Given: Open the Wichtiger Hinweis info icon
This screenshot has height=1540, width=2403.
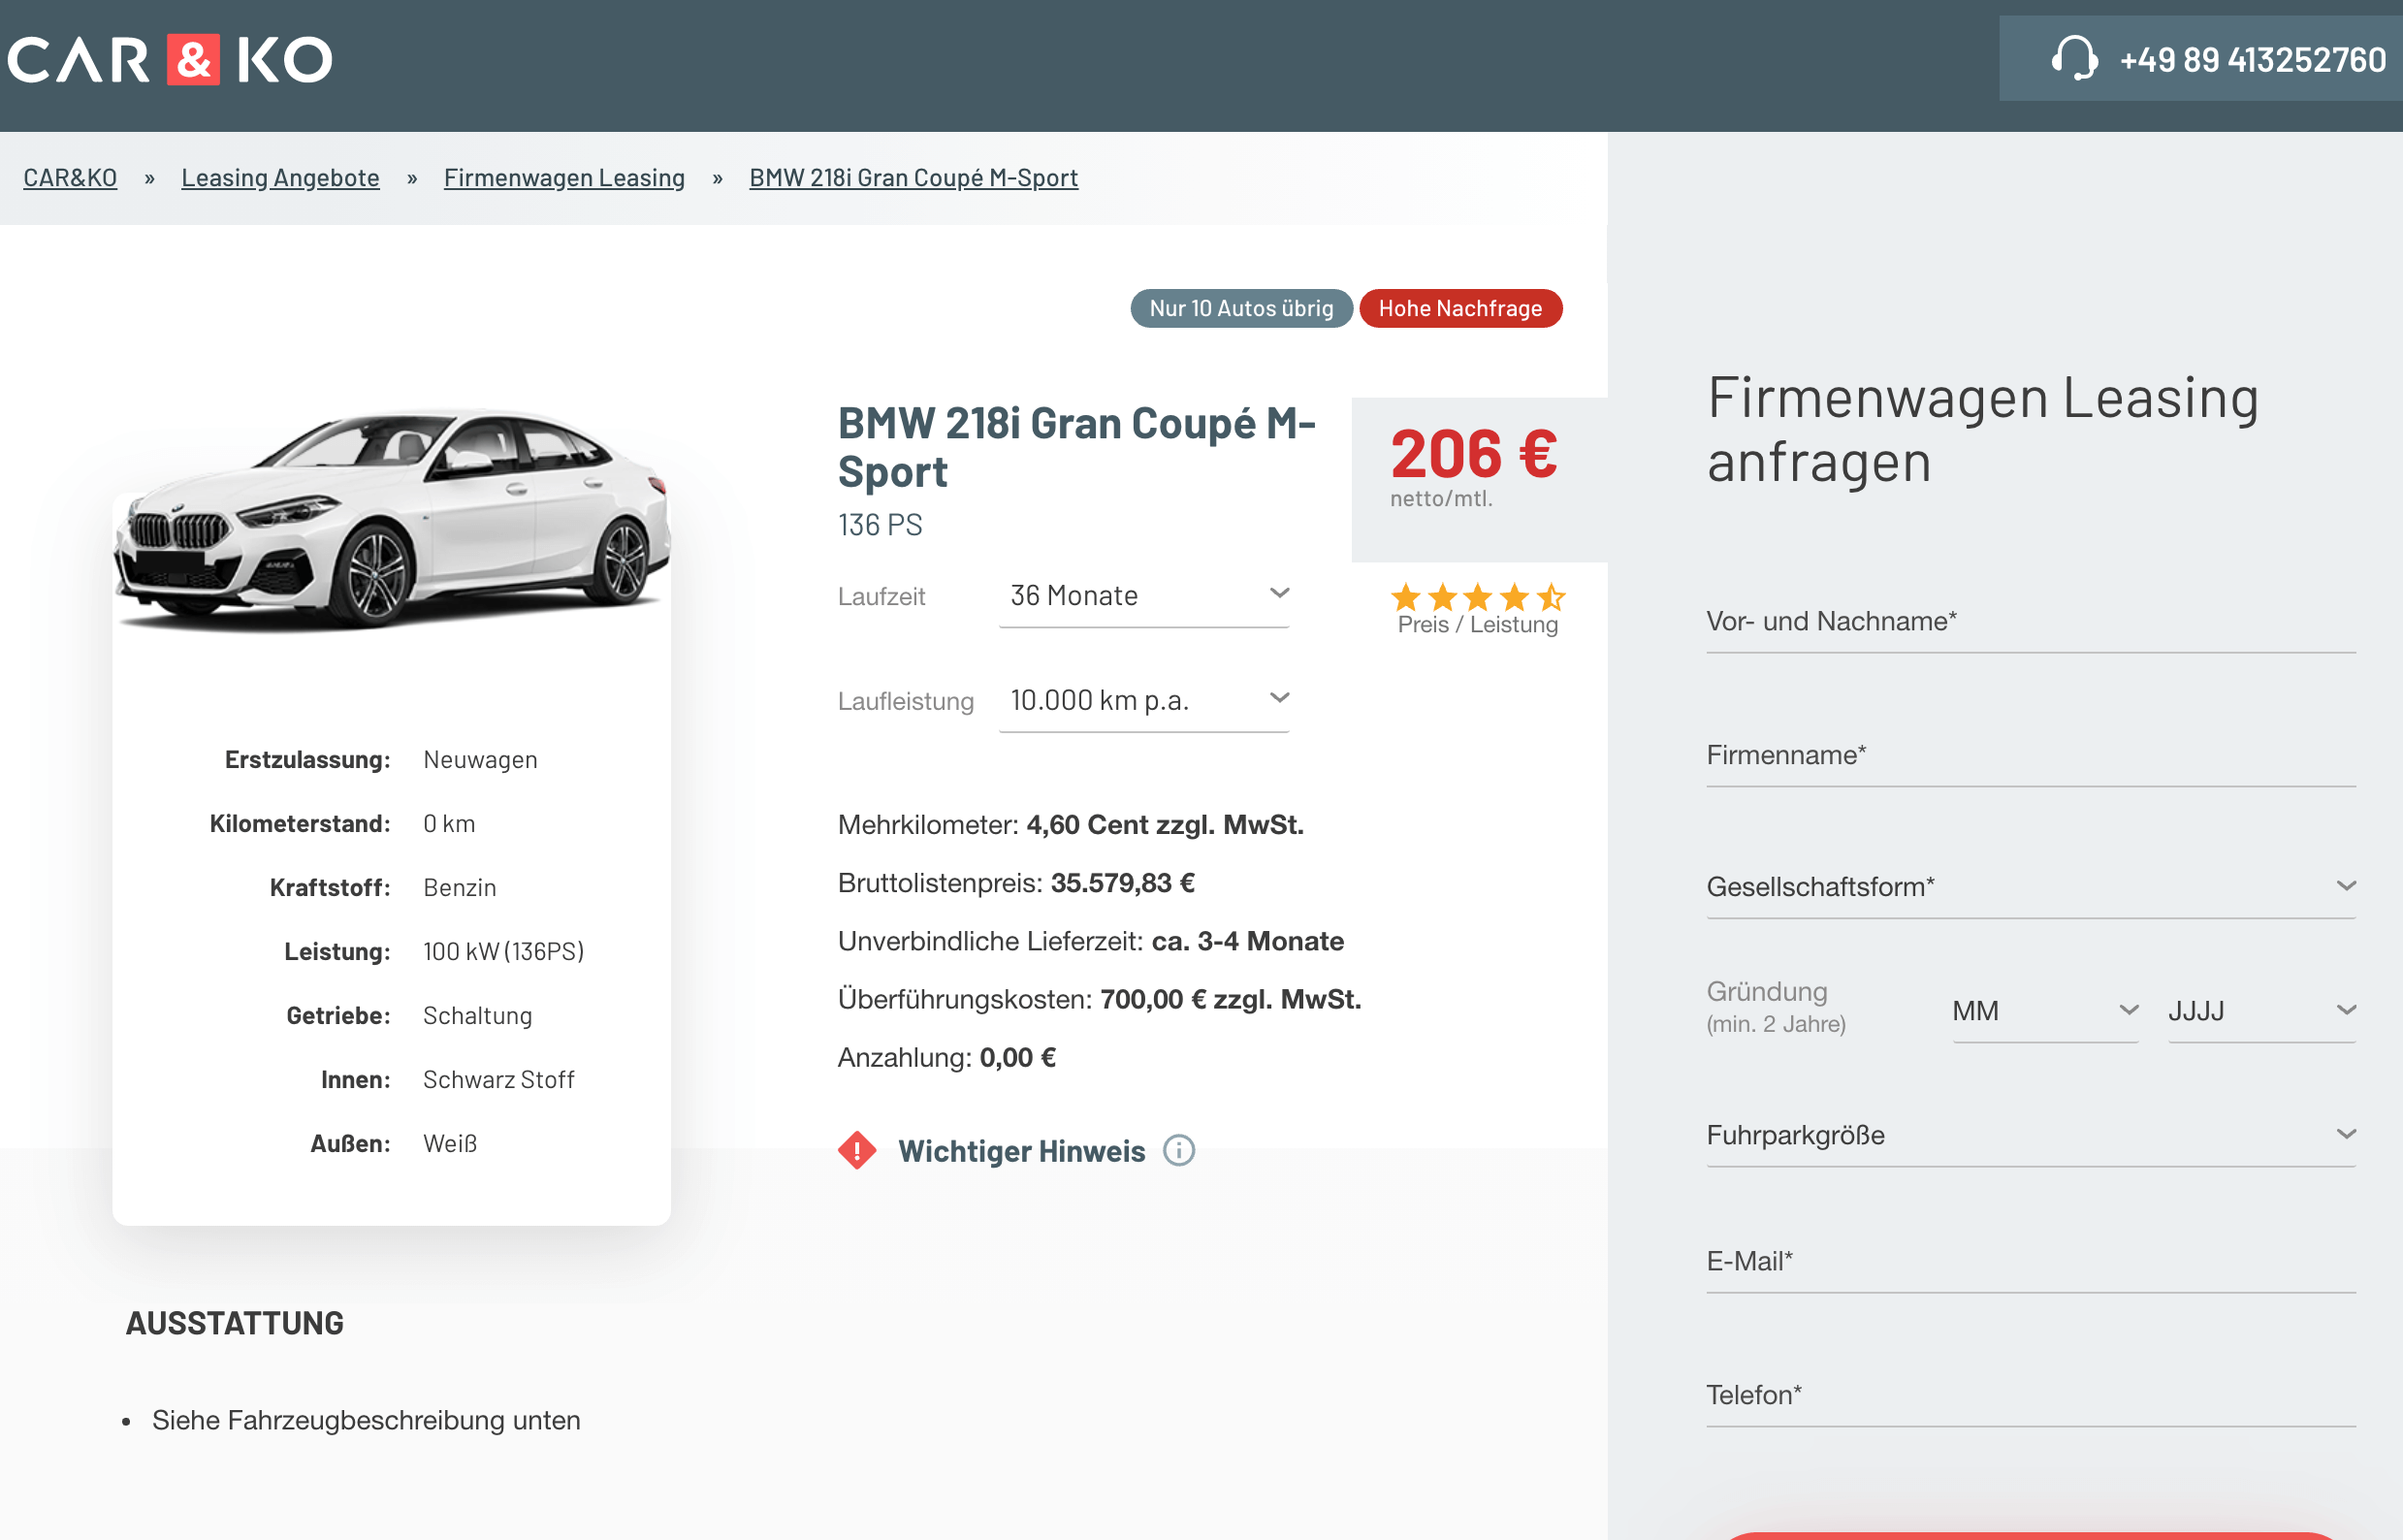Looking at the screenshot, I should (1179, 1150).
